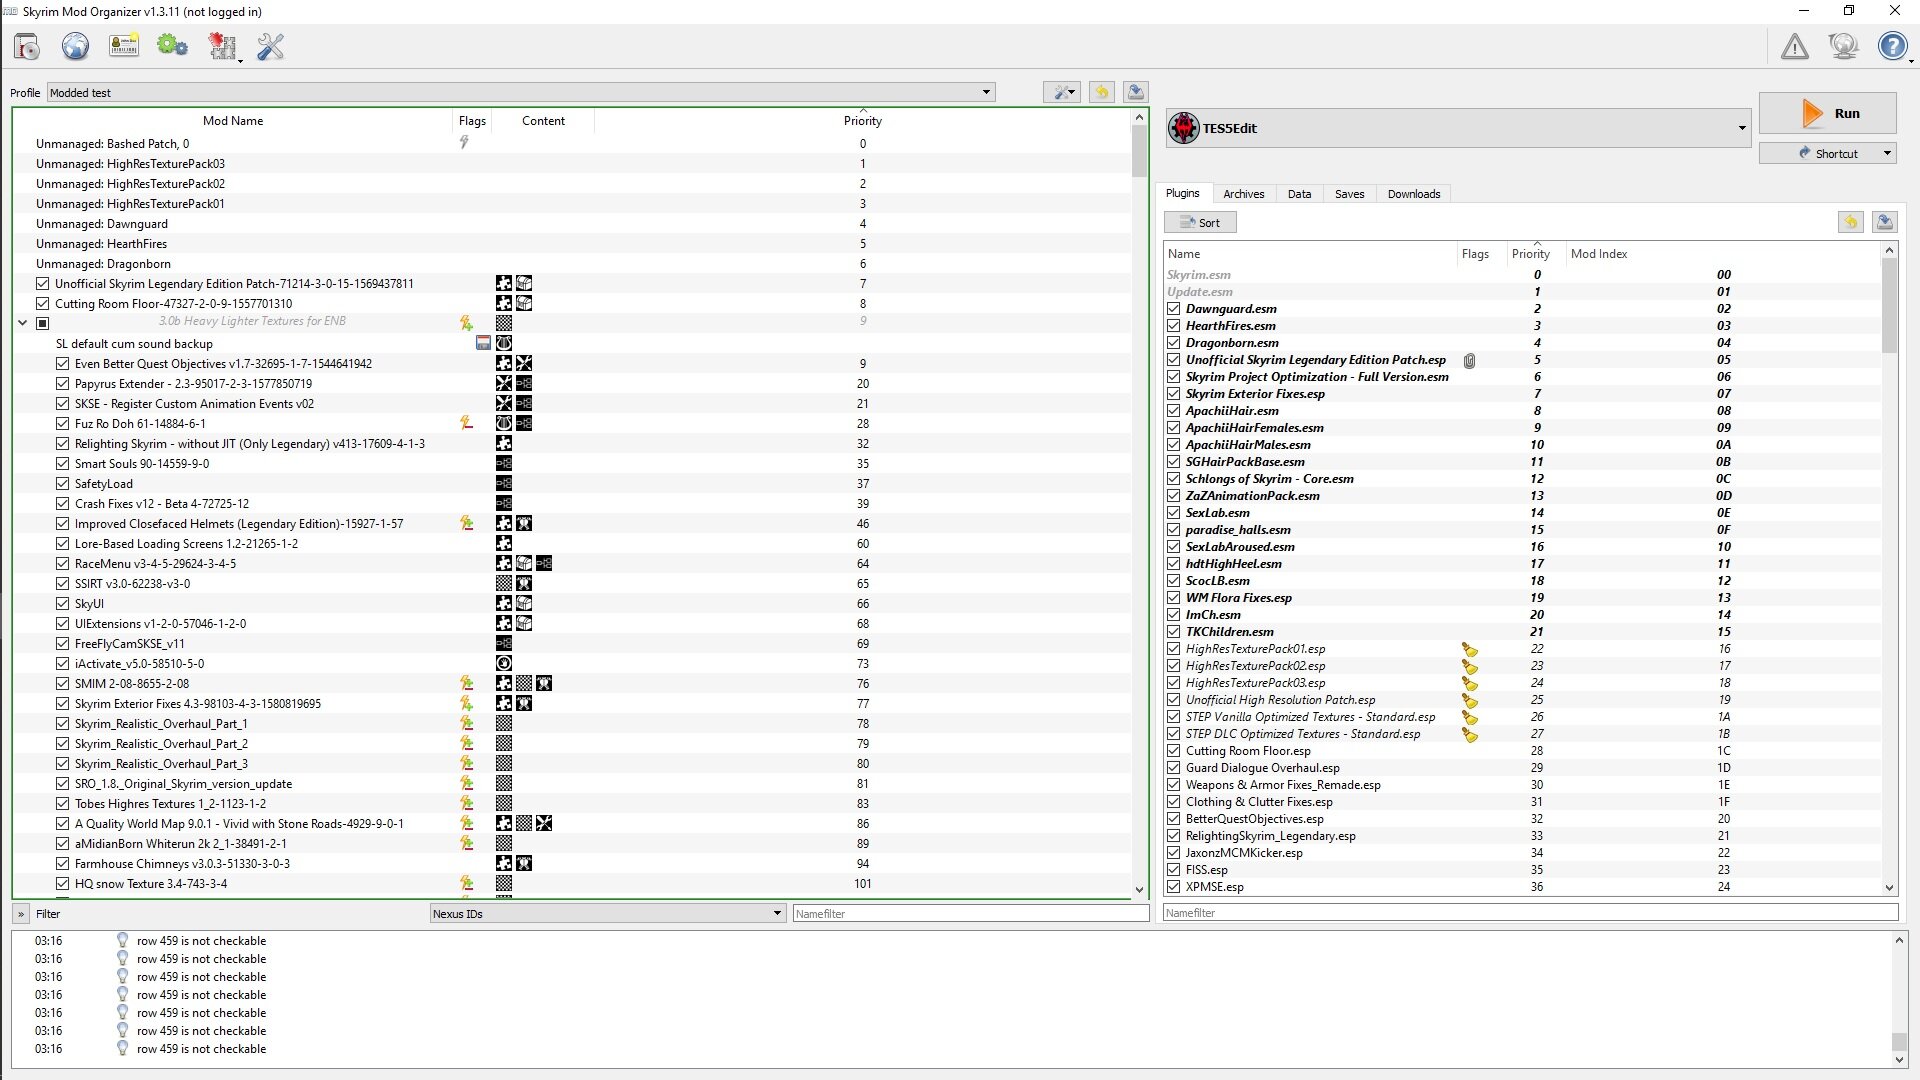Click create backup icon in Plugins pane
Viewport: 1920px width, 1080px height.
(x=1884, y=222)
